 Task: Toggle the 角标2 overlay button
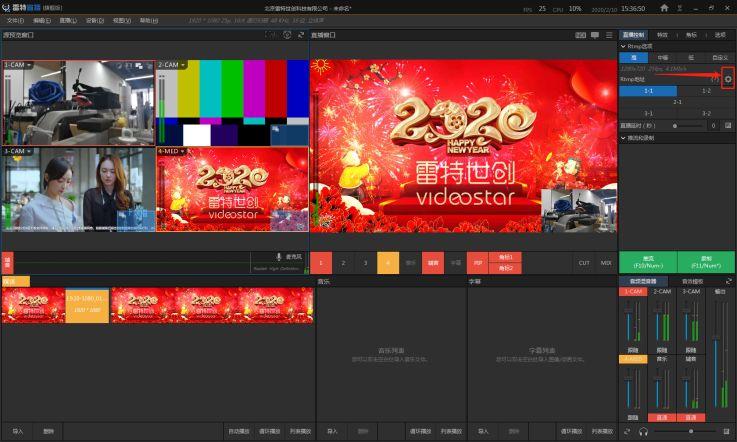click(x=505, y=268)
